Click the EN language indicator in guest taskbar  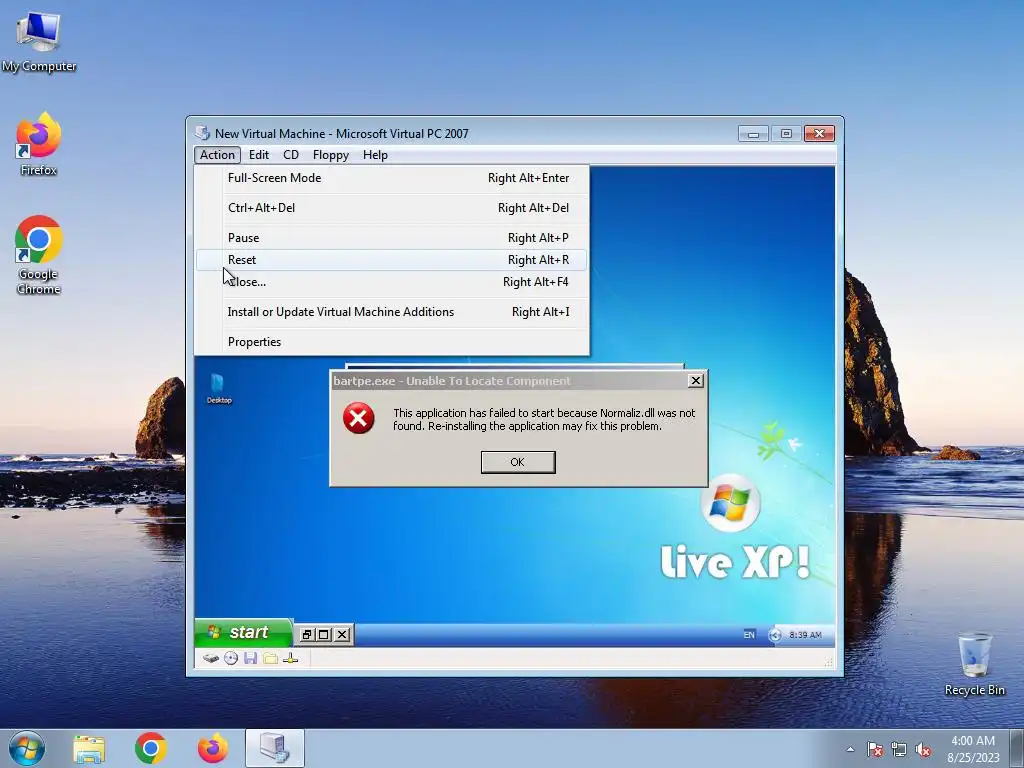click(x=749, y=635)
